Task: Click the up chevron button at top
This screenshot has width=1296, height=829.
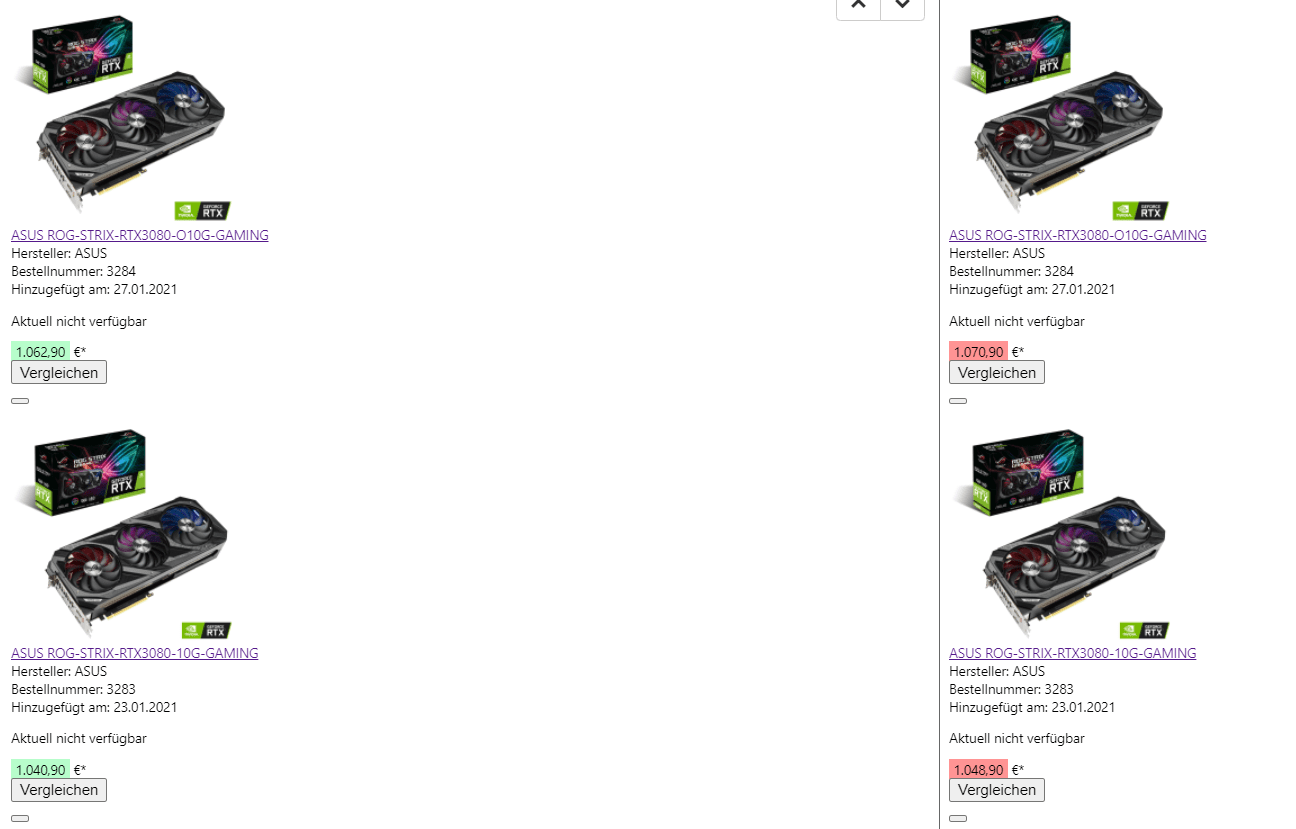Action: pos(858,7)
